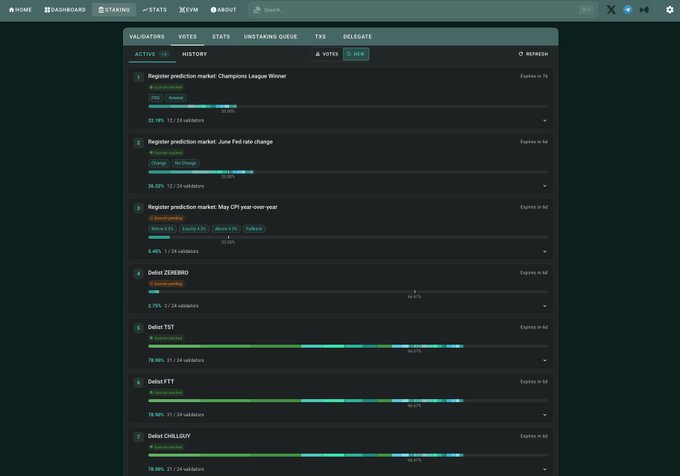Click Quorum reached badge under Delist TST
Image resolution: width=680 pixels, height=476 pixels.
click(x=166, y=338)
